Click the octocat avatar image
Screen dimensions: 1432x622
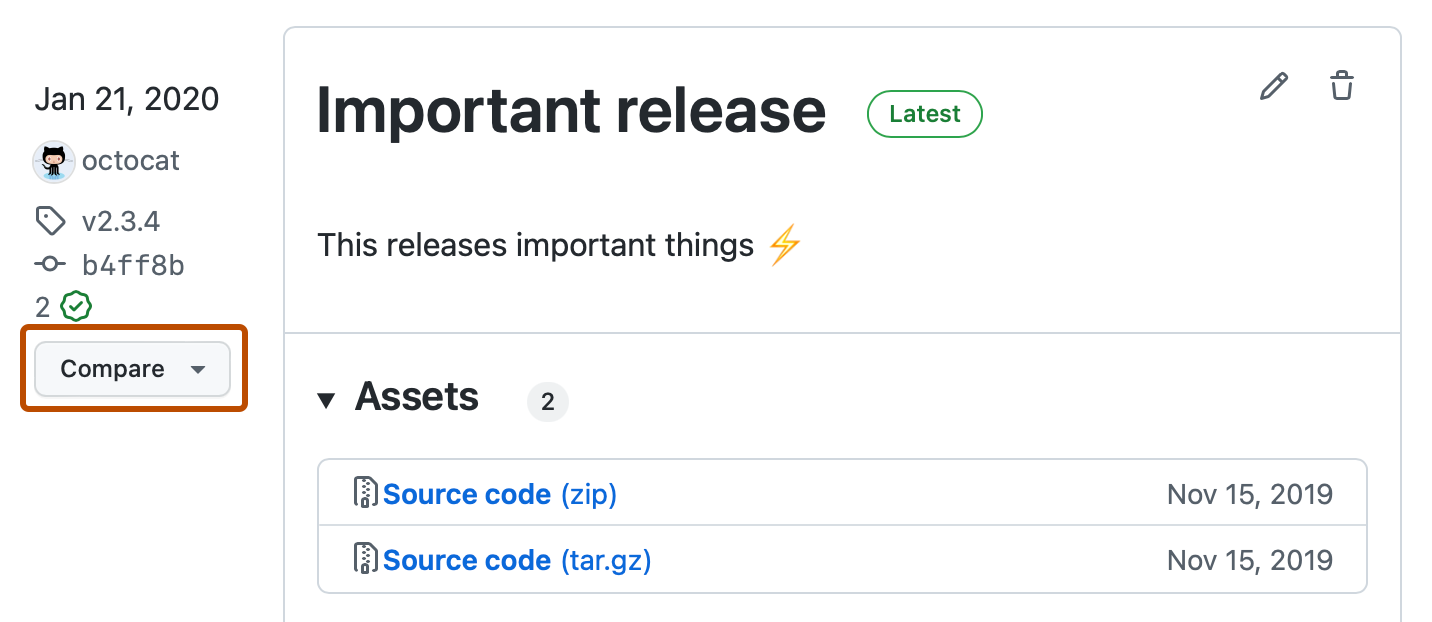point(54,162)
